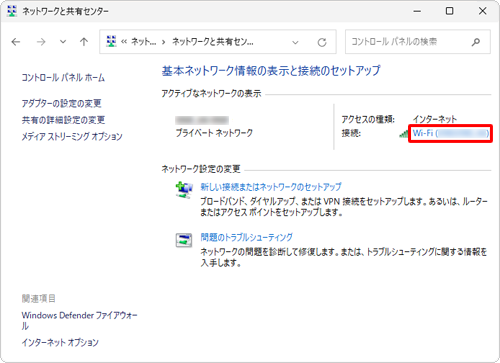Click the Wi-Fi connection link
Image resolution: width=500 pixels, height=363 pixels.
451,133
